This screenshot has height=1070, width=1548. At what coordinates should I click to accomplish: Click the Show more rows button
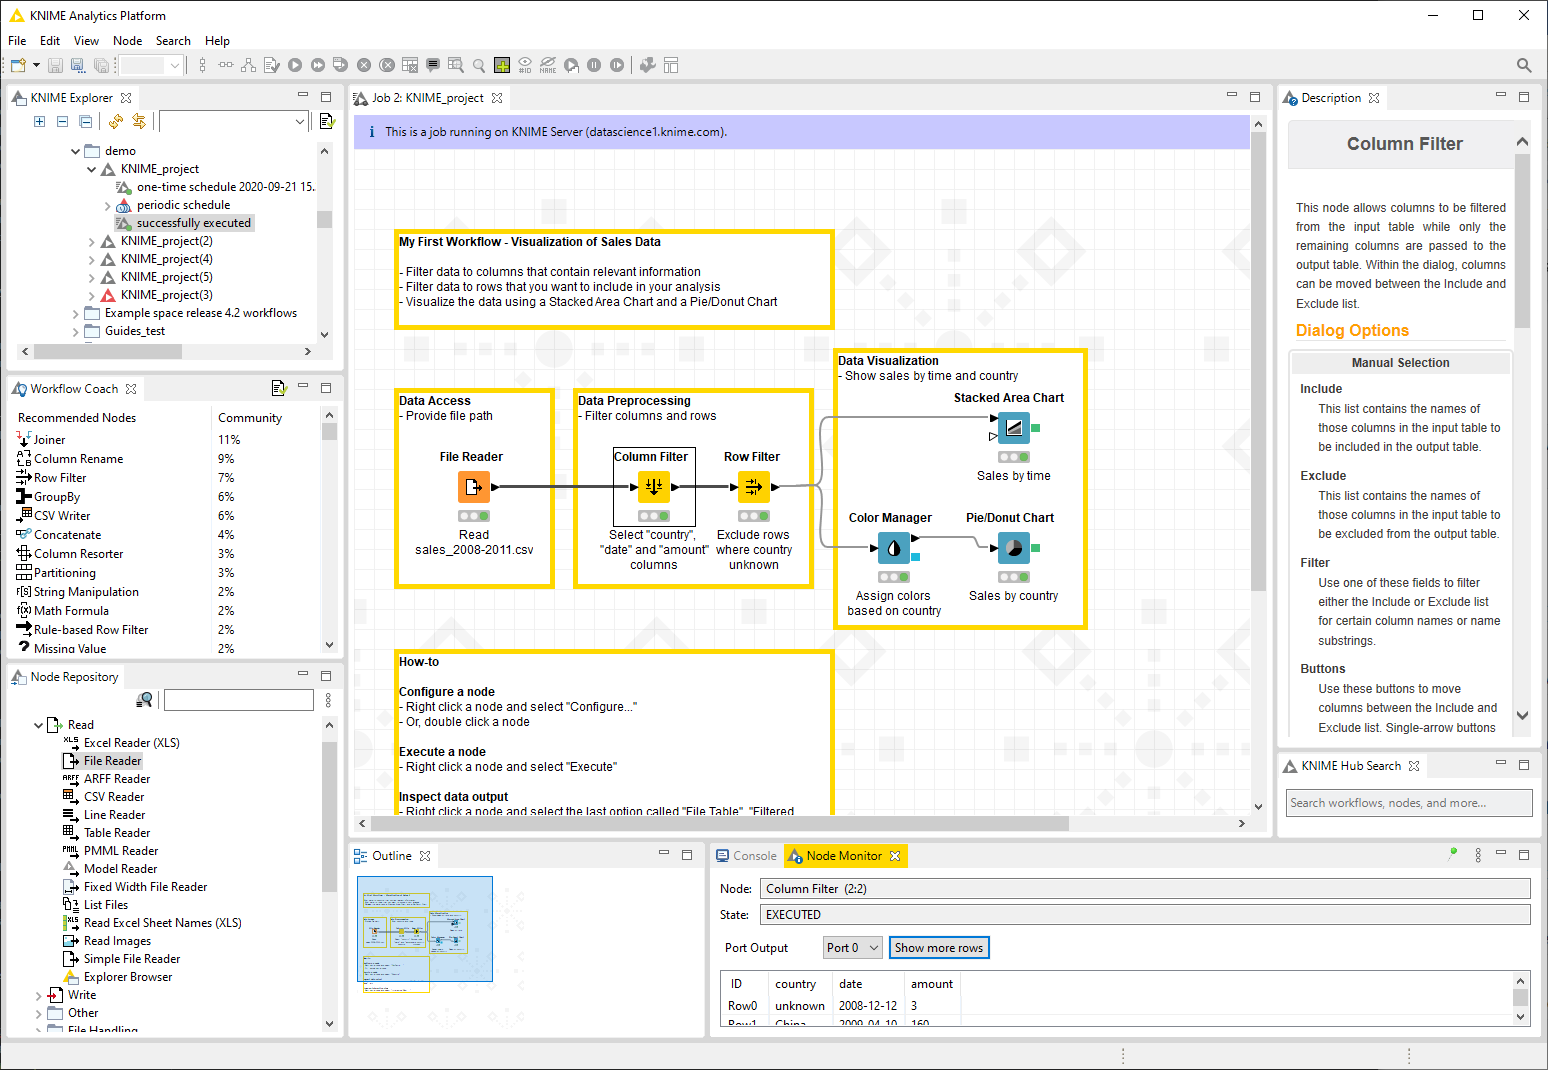coord(939,948)
